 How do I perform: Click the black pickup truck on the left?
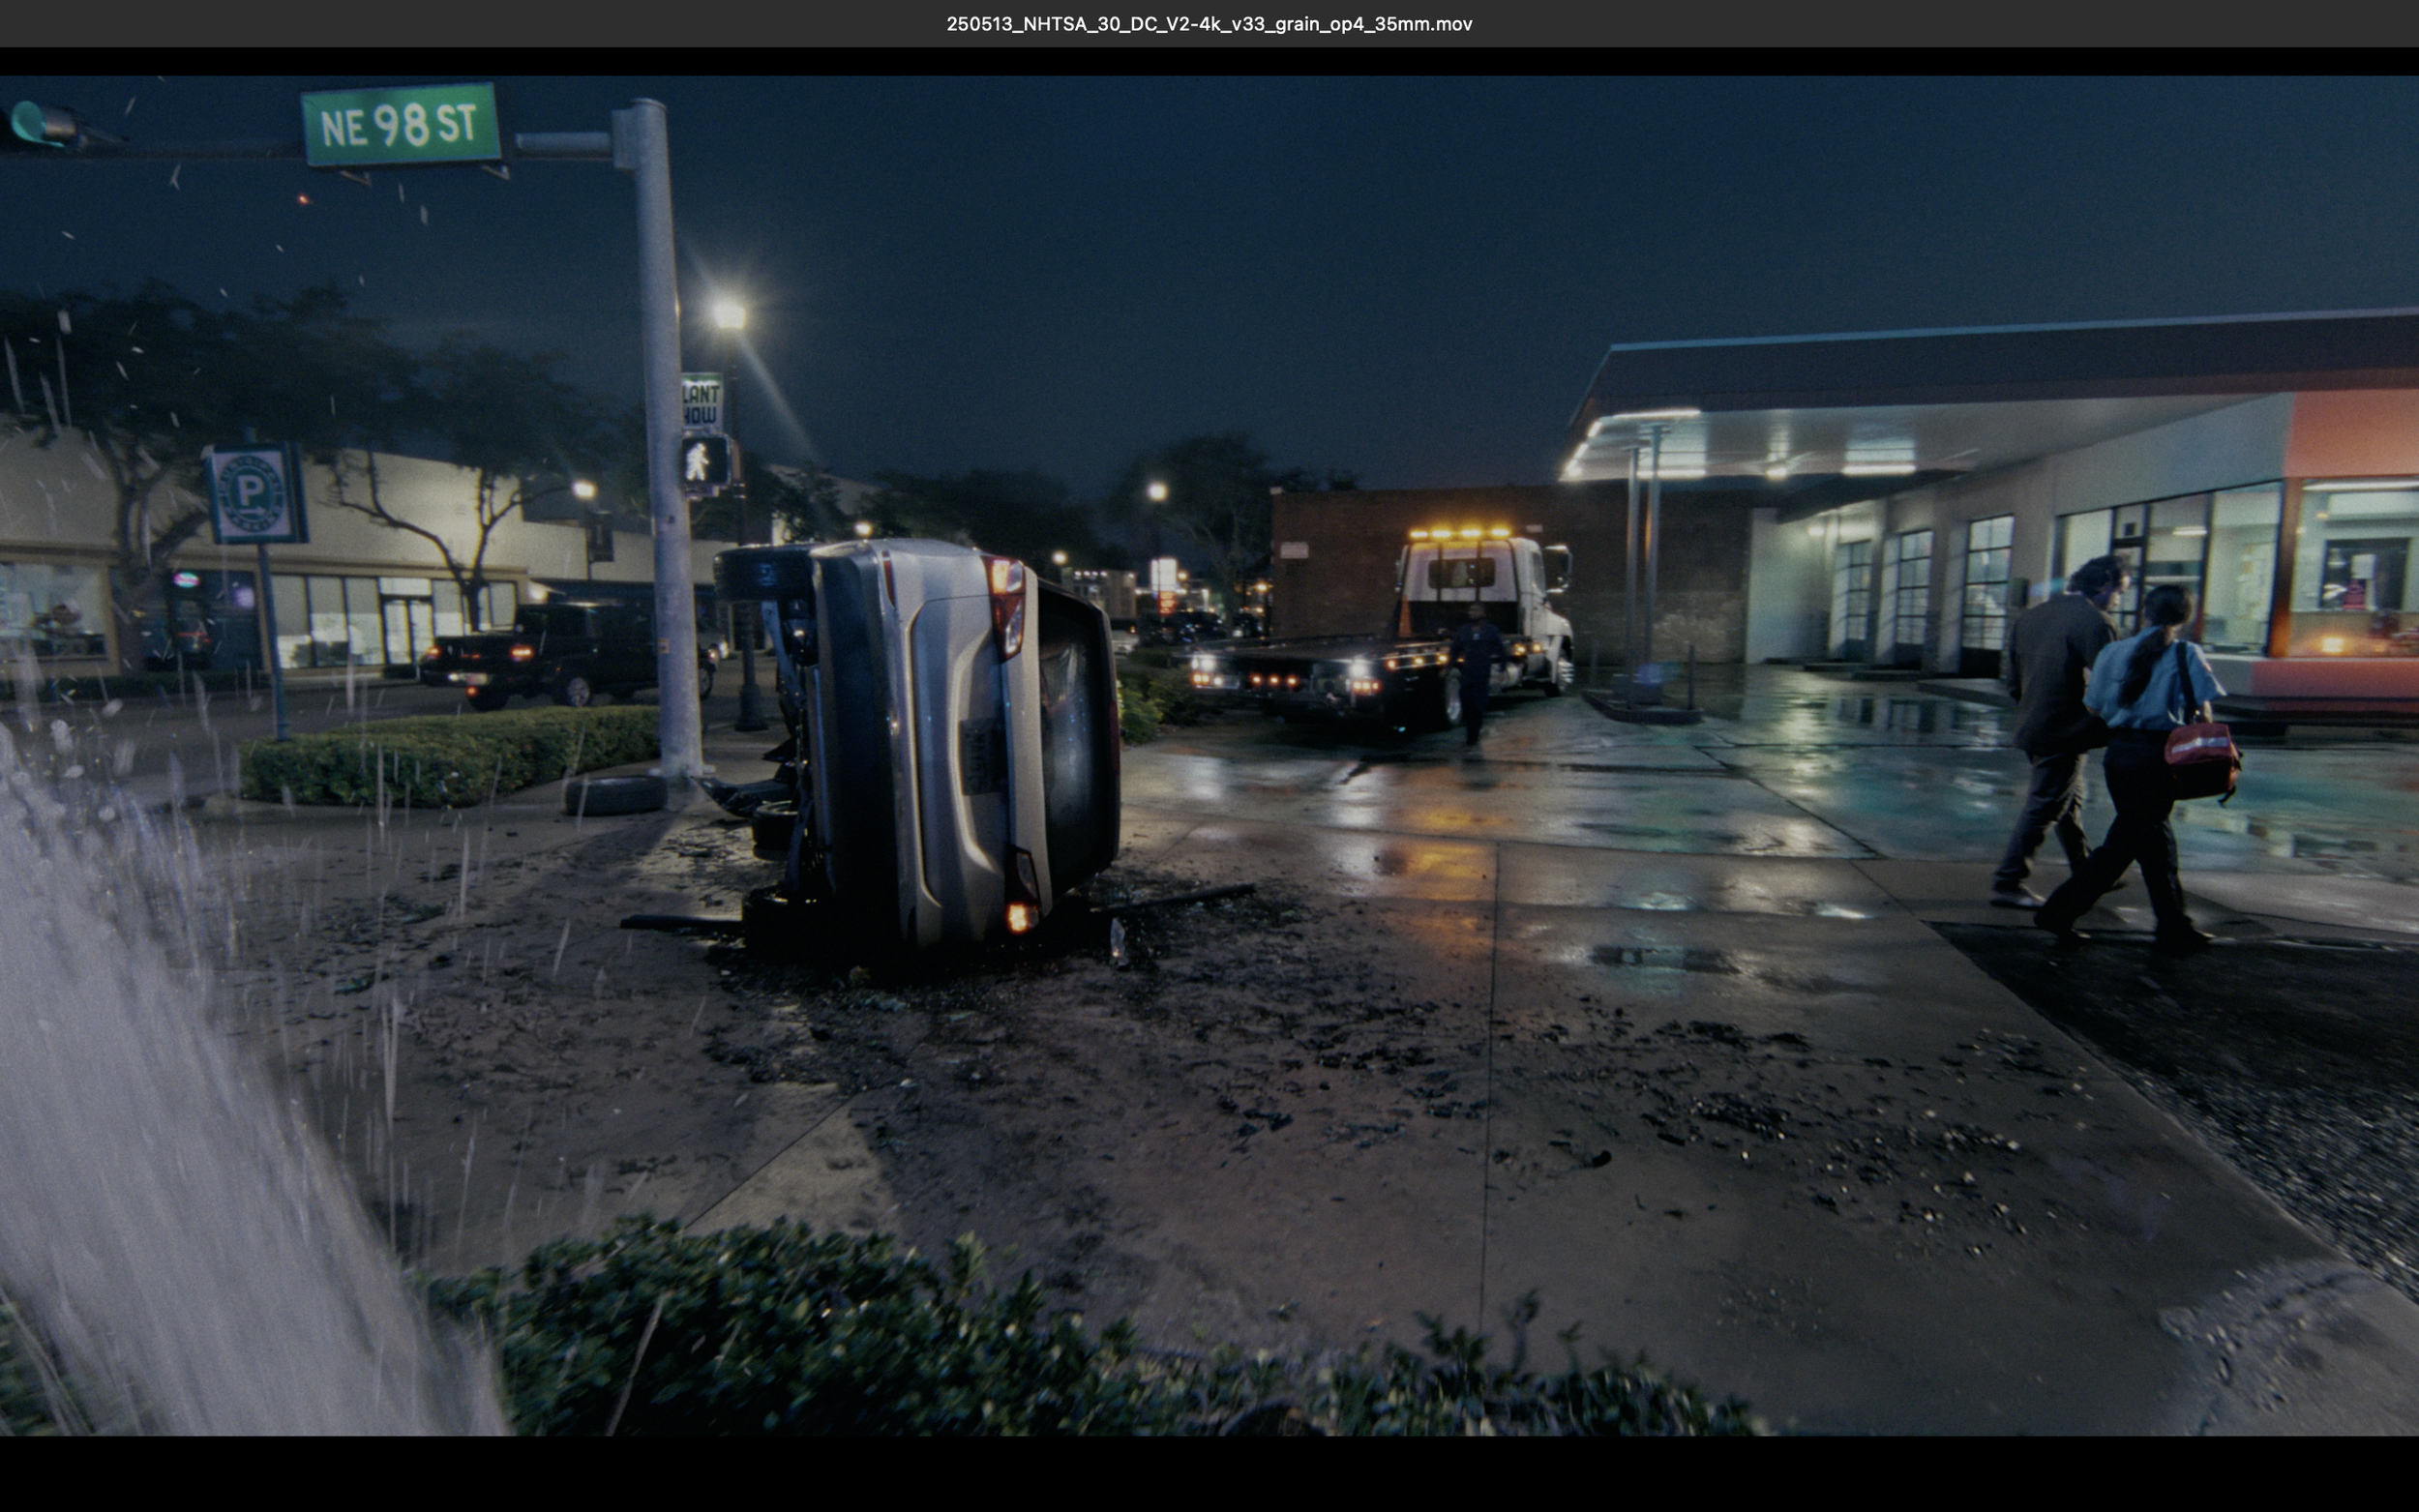pos(566,653)
